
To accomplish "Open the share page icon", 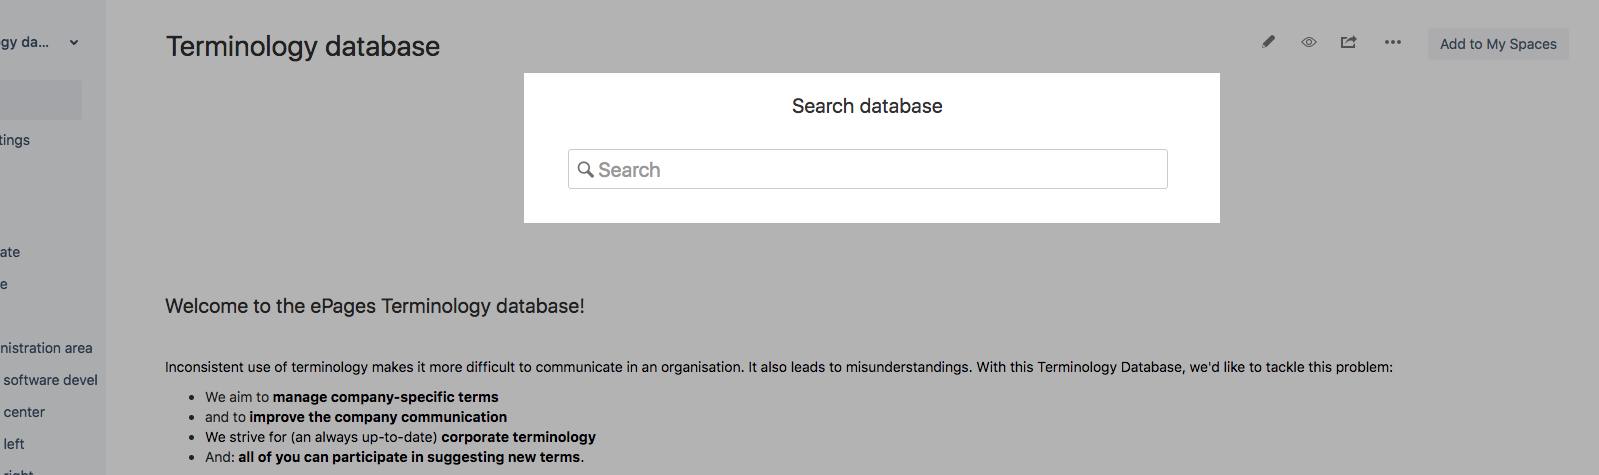I will click(x=1349, y=42).
